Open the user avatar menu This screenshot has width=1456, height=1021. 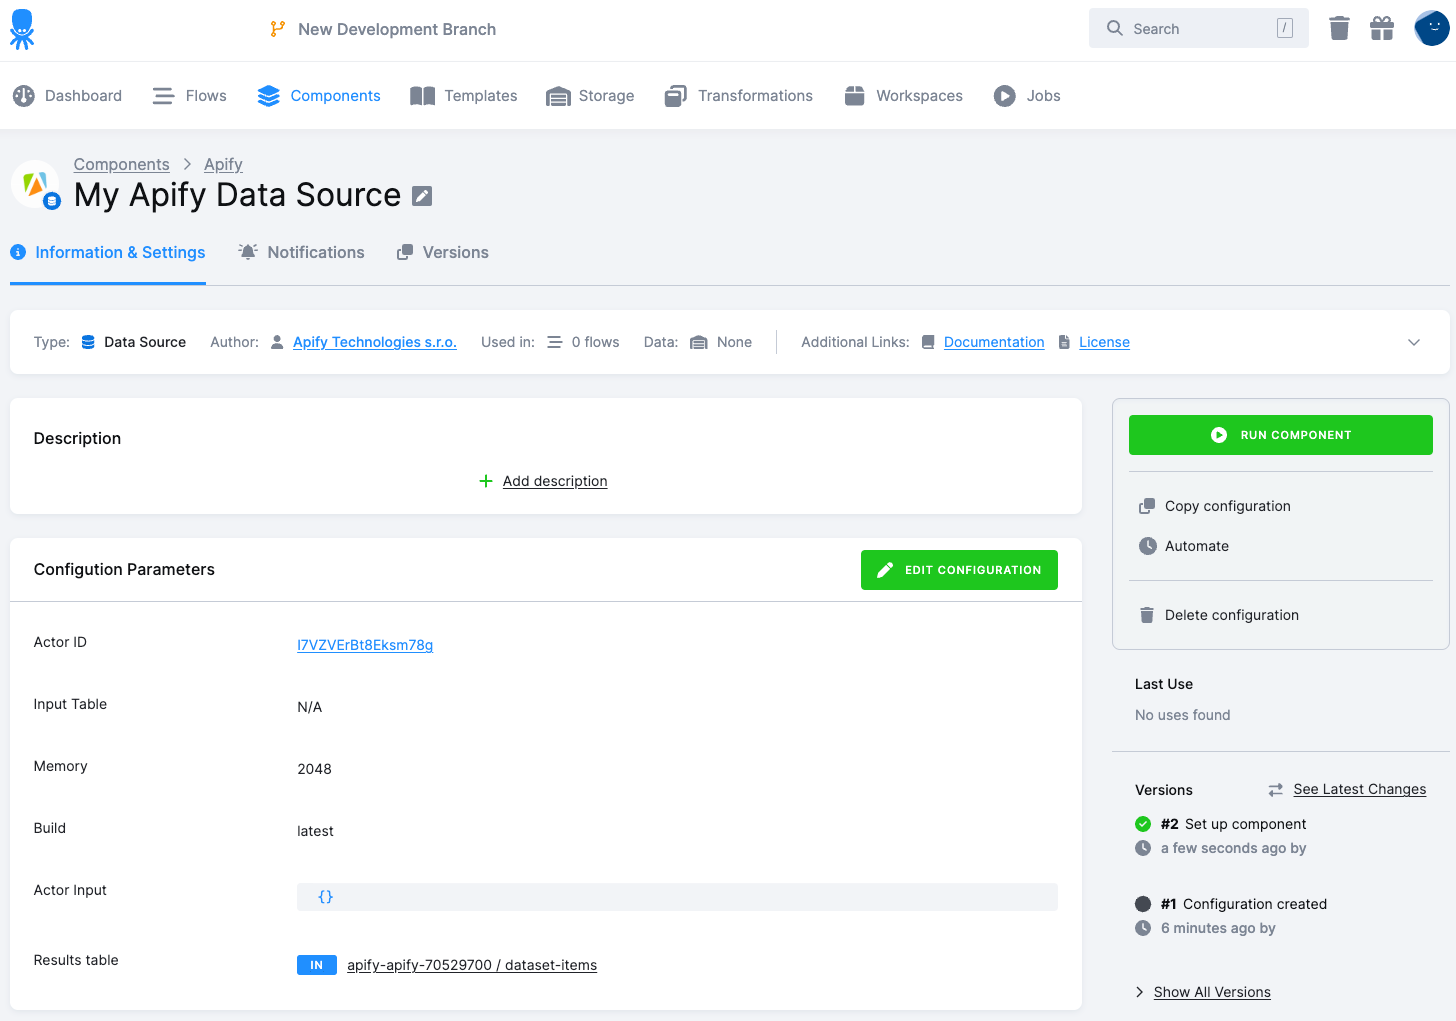[1430, 28]
